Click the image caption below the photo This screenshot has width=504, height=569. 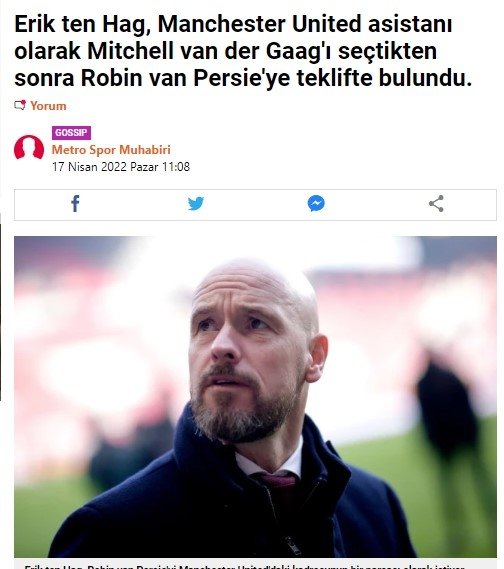(x=244, y=566)
